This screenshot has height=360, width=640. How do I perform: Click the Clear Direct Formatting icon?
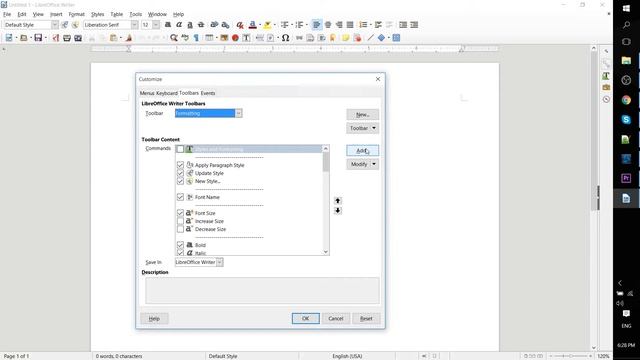(240, 25)
